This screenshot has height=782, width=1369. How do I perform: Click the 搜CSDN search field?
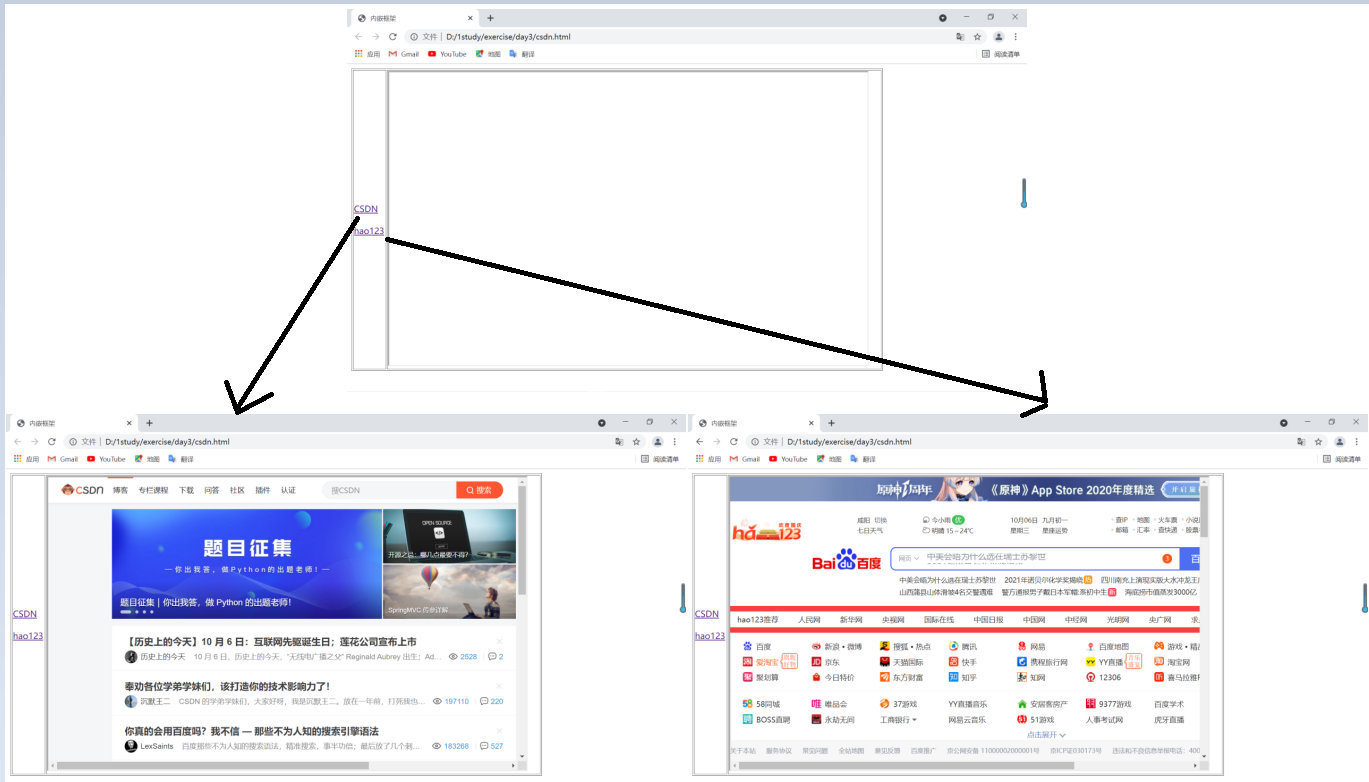(390, 490)
